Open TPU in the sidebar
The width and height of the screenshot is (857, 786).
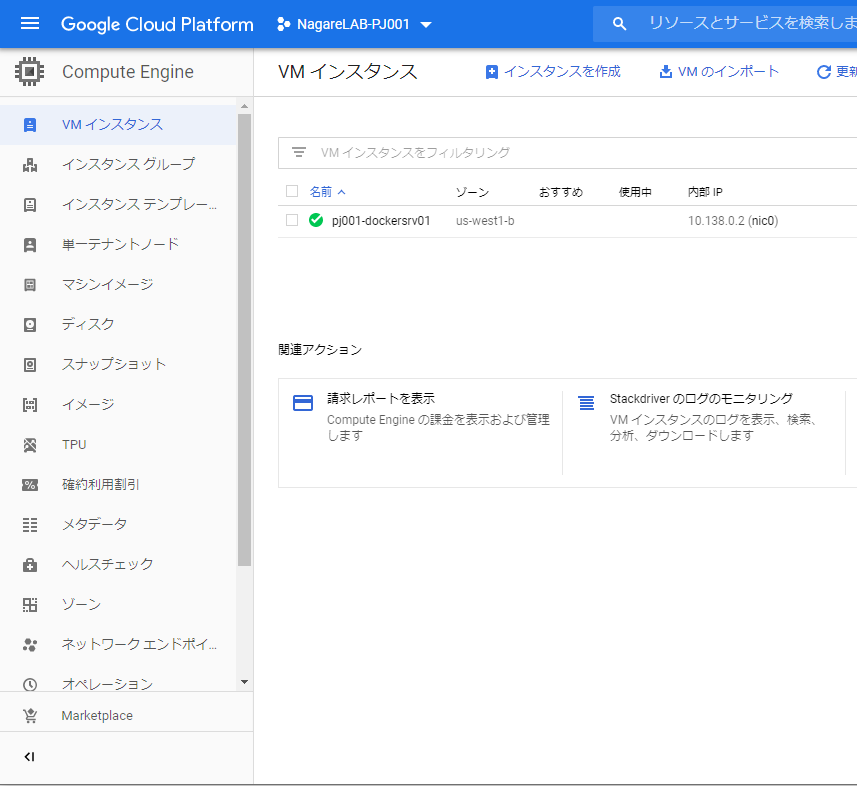[x=118, y=445]
